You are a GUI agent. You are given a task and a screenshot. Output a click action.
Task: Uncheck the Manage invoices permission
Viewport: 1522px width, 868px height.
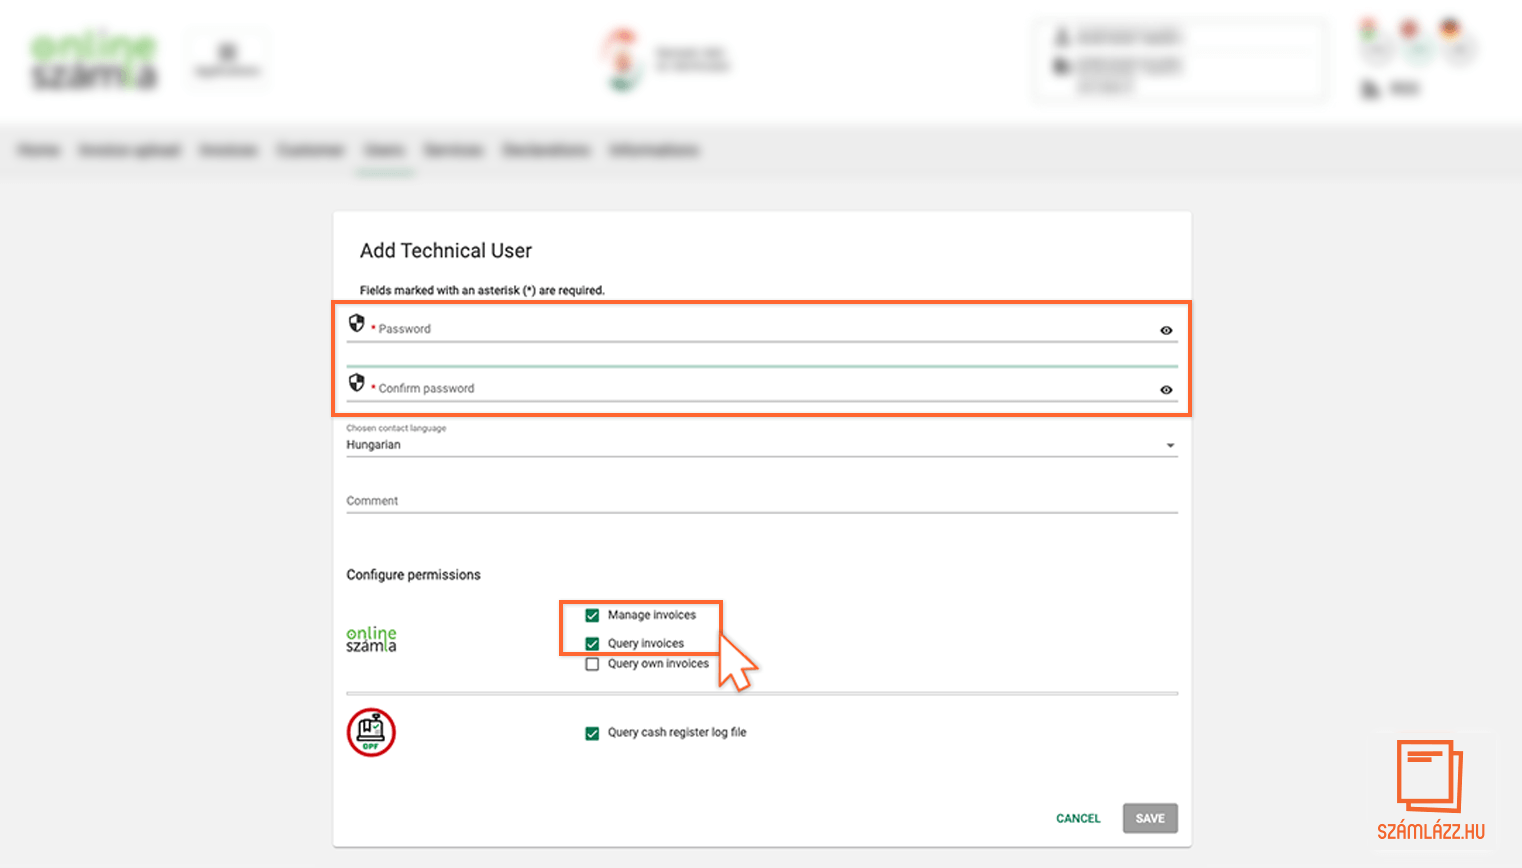(592, 615)
